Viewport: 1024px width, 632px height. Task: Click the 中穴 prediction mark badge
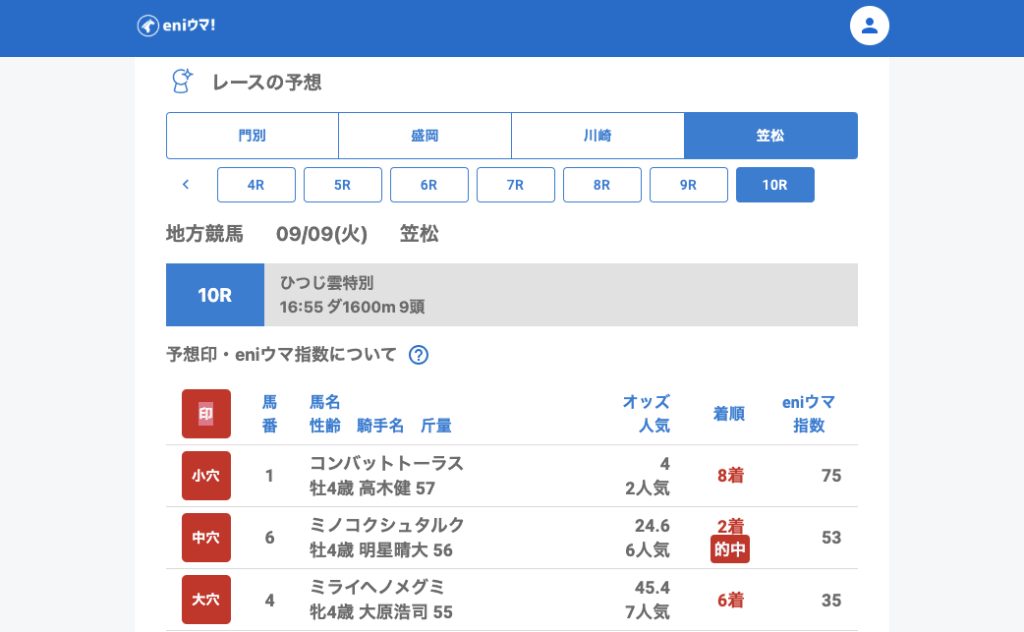tap(206, 538)
